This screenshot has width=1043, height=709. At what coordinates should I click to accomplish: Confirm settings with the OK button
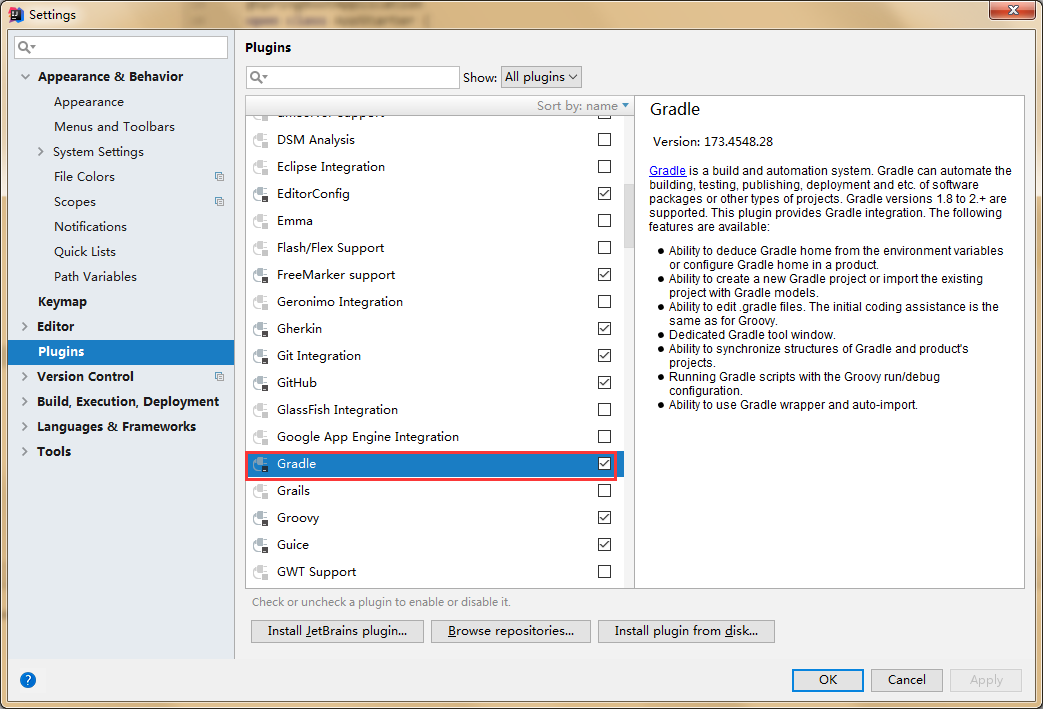tap(828, 680)
